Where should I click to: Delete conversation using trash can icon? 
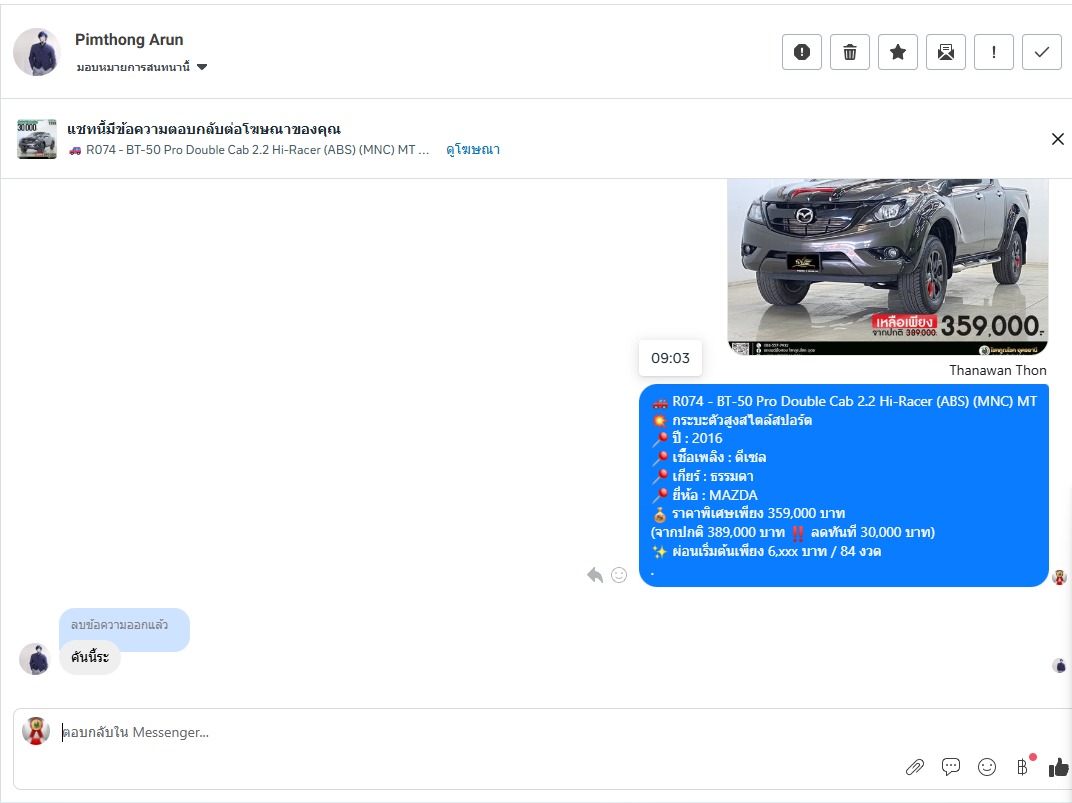[850, 52]
